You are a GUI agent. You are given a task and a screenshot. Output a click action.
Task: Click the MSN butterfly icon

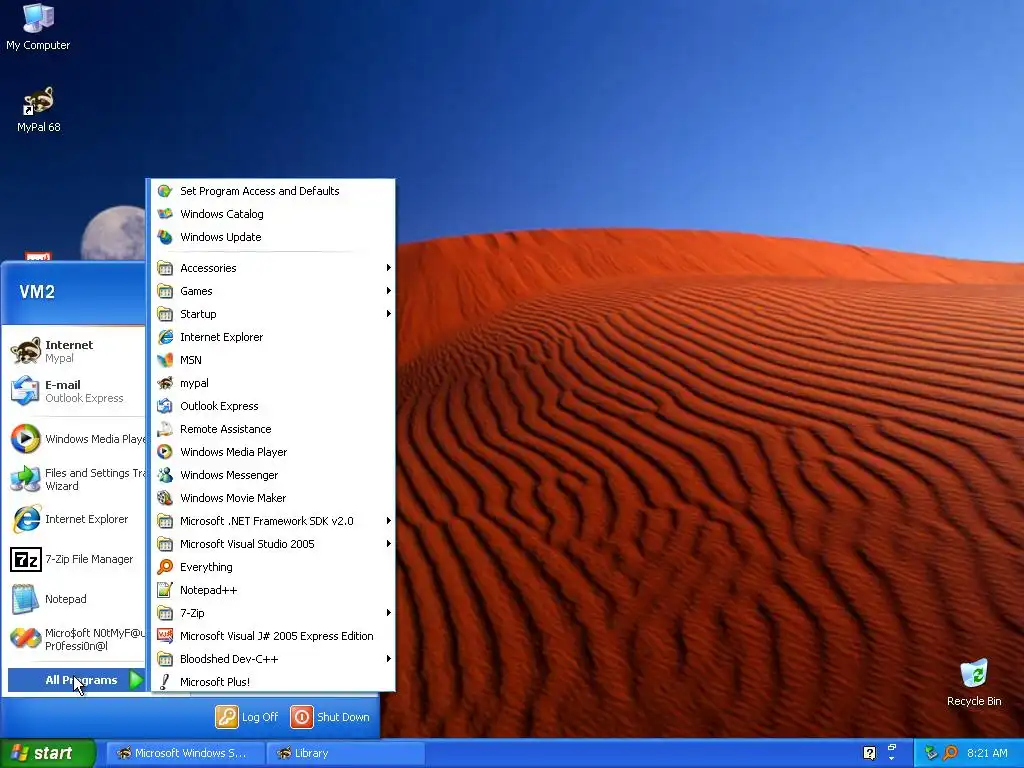tap(165, 360)
